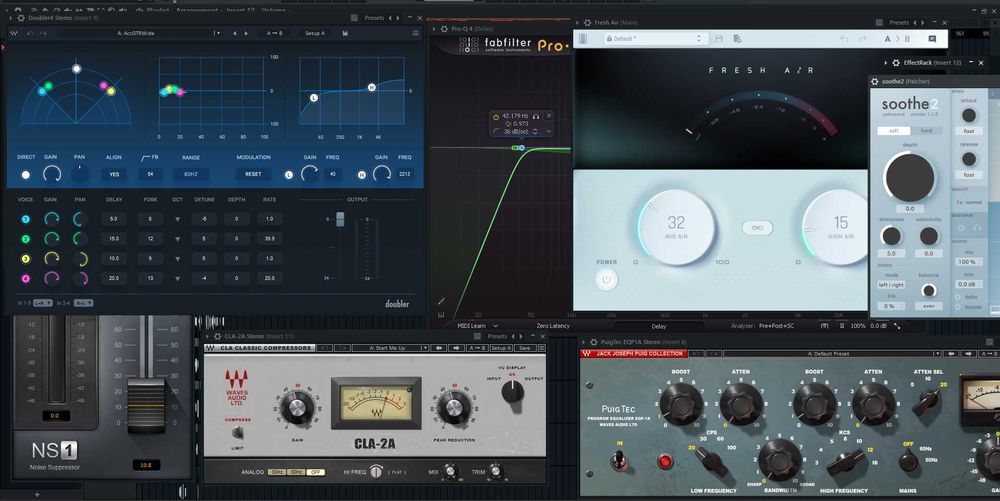Click Fresh Air preset browser icon
Screen dimensions: 1000x501
tap(737, 39)
